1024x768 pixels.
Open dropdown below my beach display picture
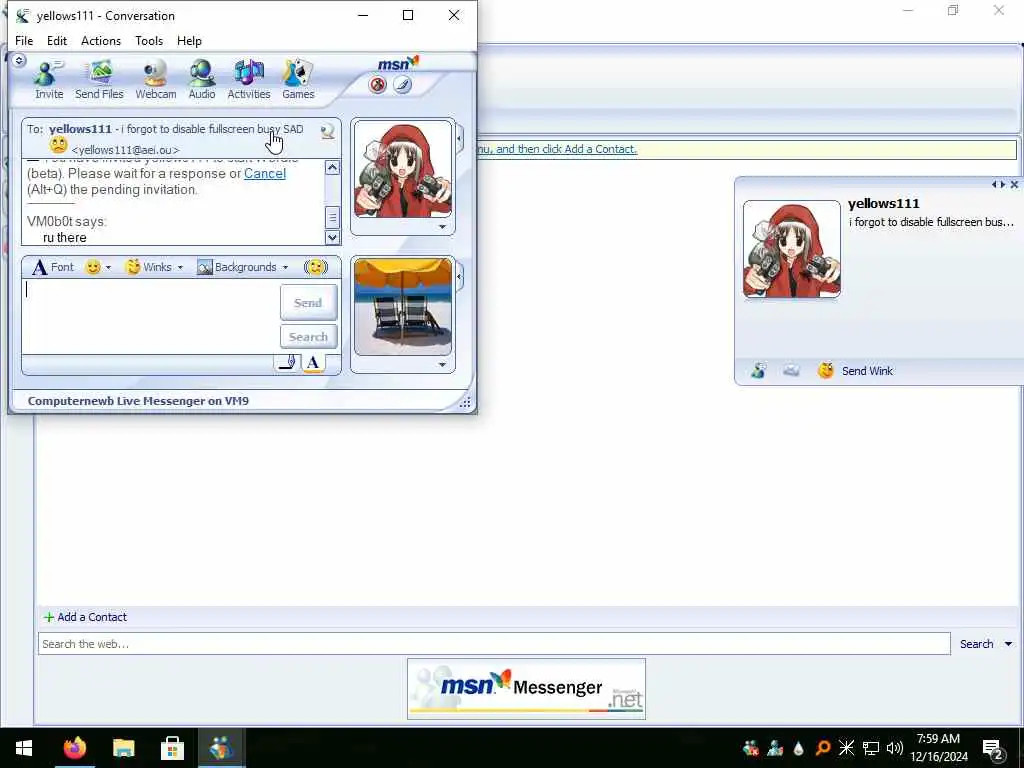click(x=443, y=364)
